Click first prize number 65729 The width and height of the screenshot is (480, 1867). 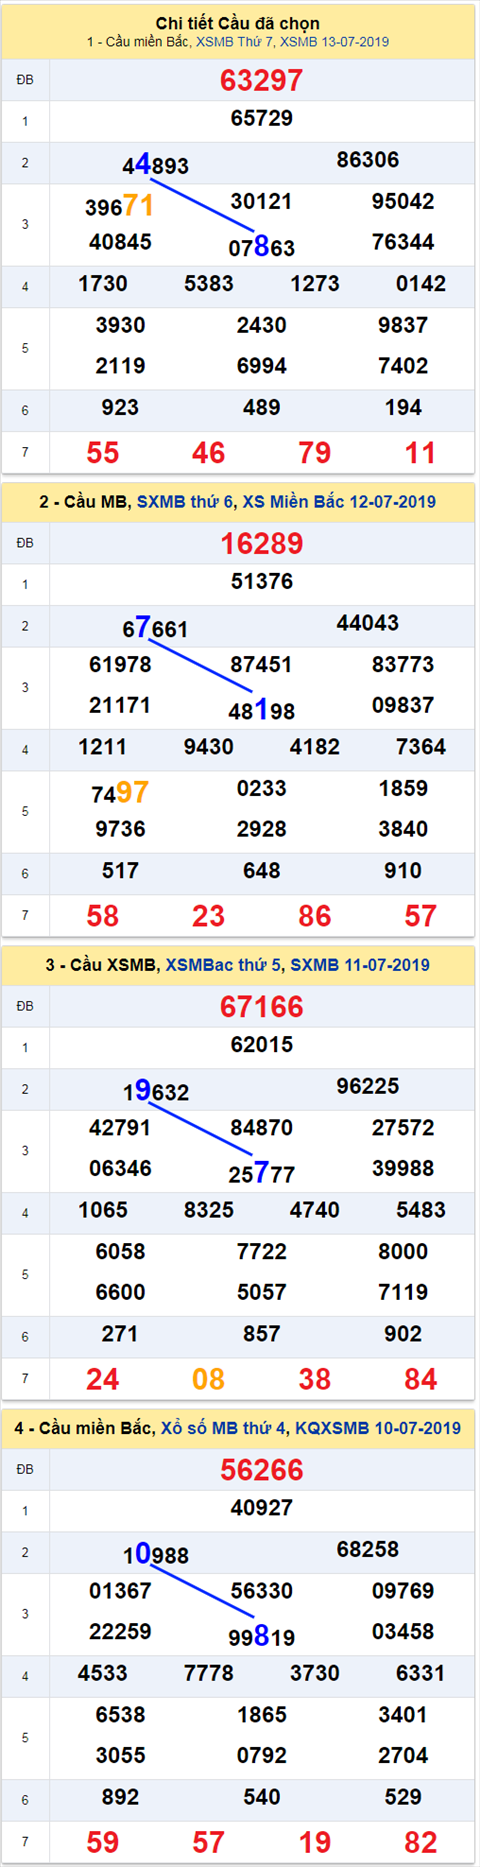pyautogui.click(x=262, y=118)
